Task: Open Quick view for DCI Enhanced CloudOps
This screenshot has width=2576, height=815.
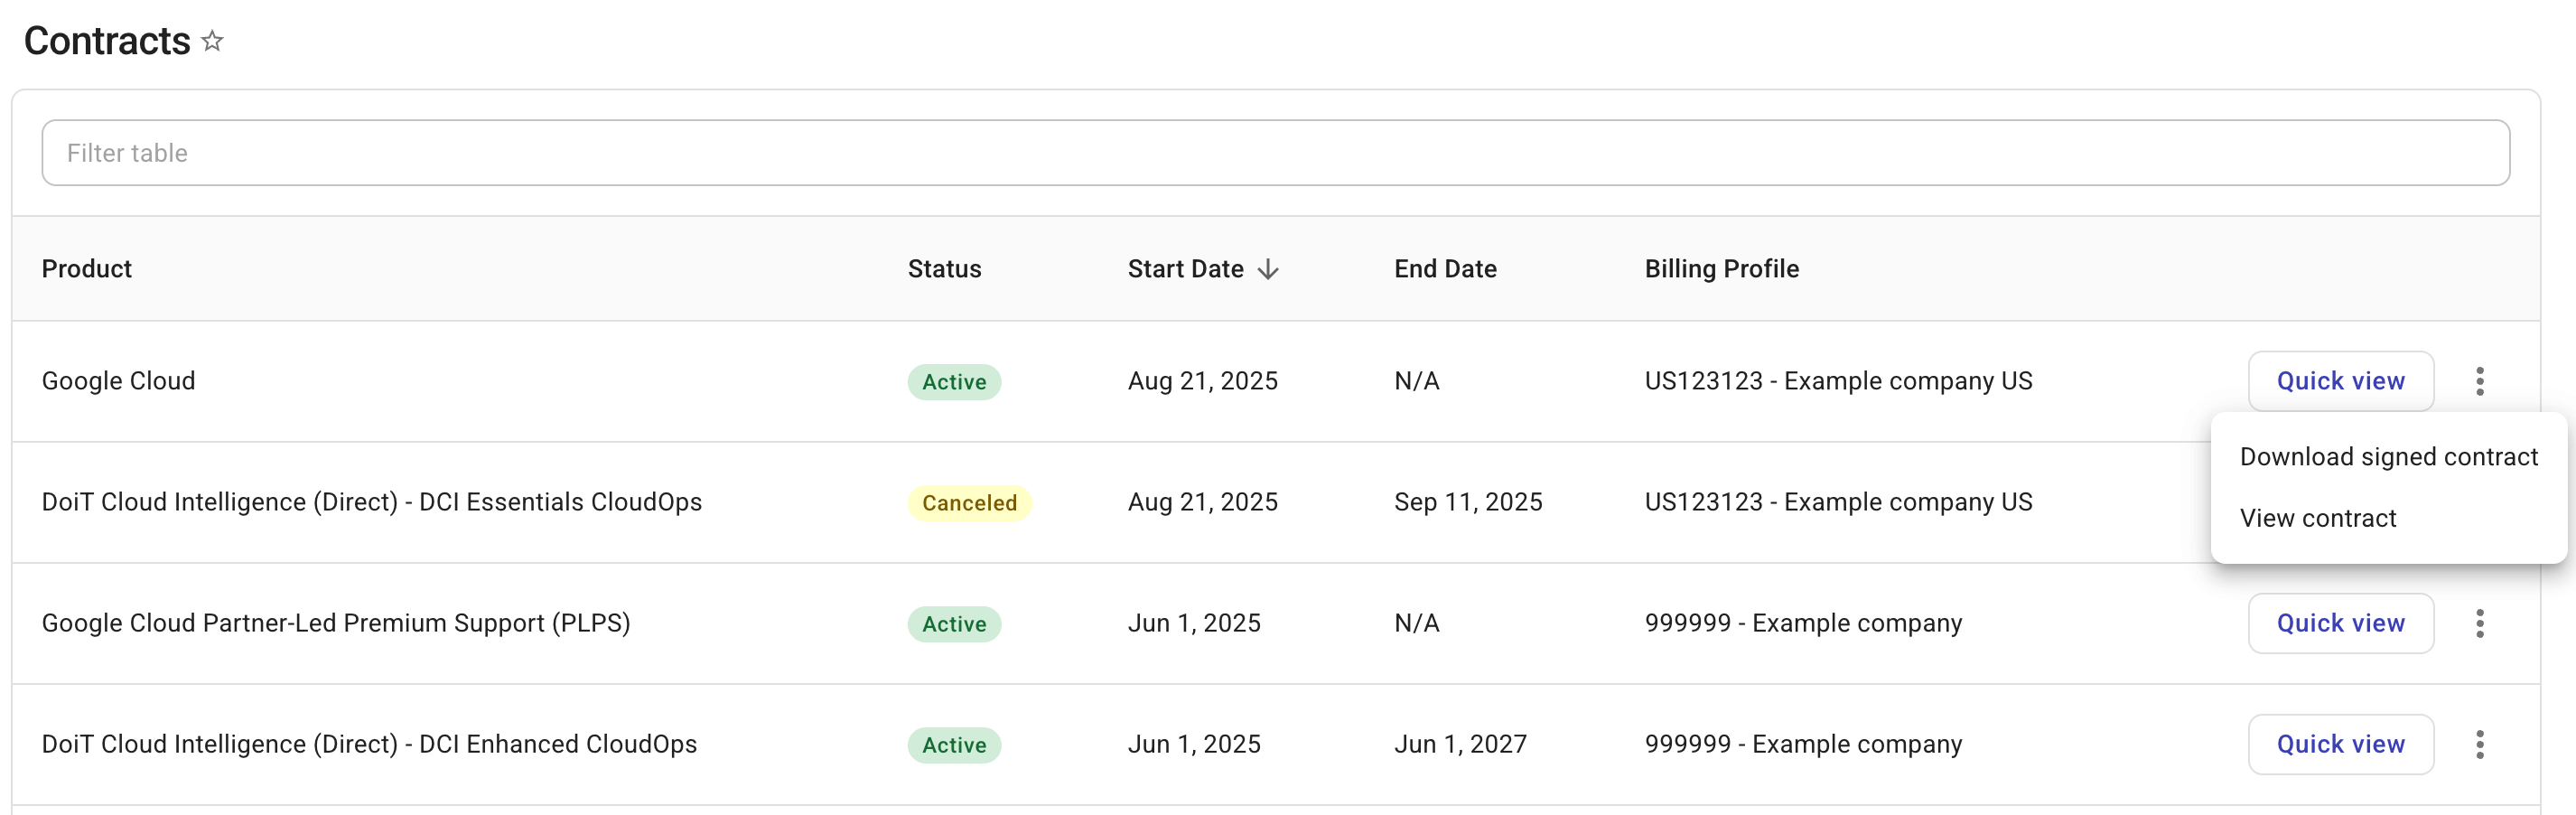Action: coord(2340,744)
